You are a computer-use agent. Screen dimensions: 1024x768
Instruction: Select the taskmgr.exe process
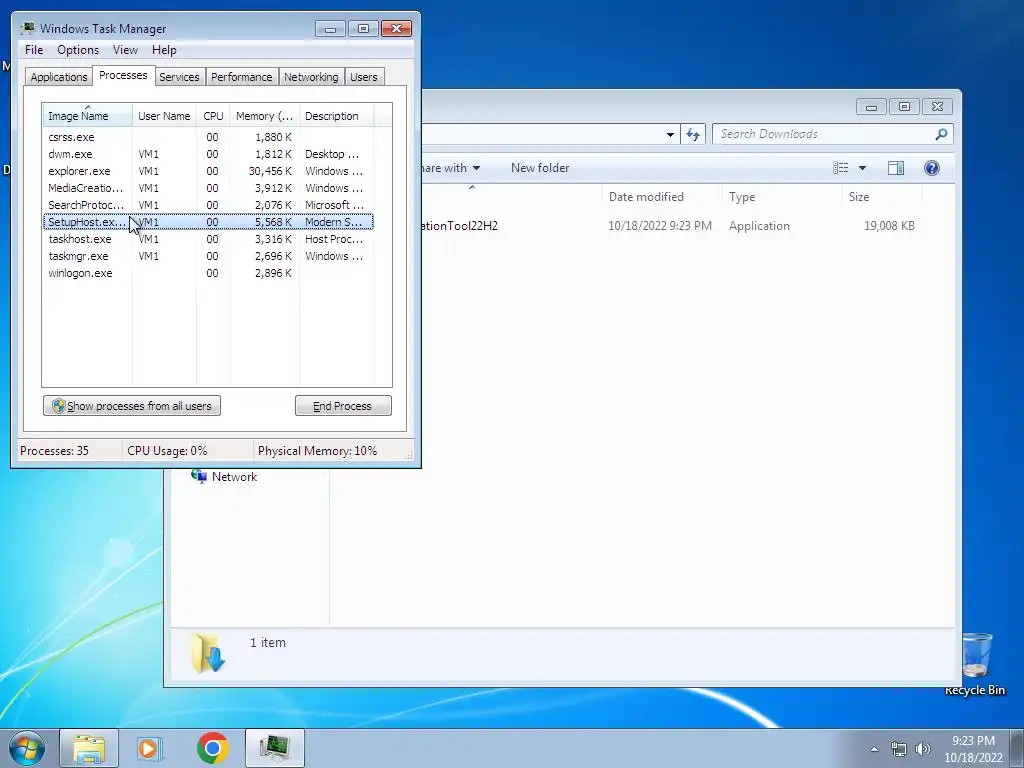[208, 256]
